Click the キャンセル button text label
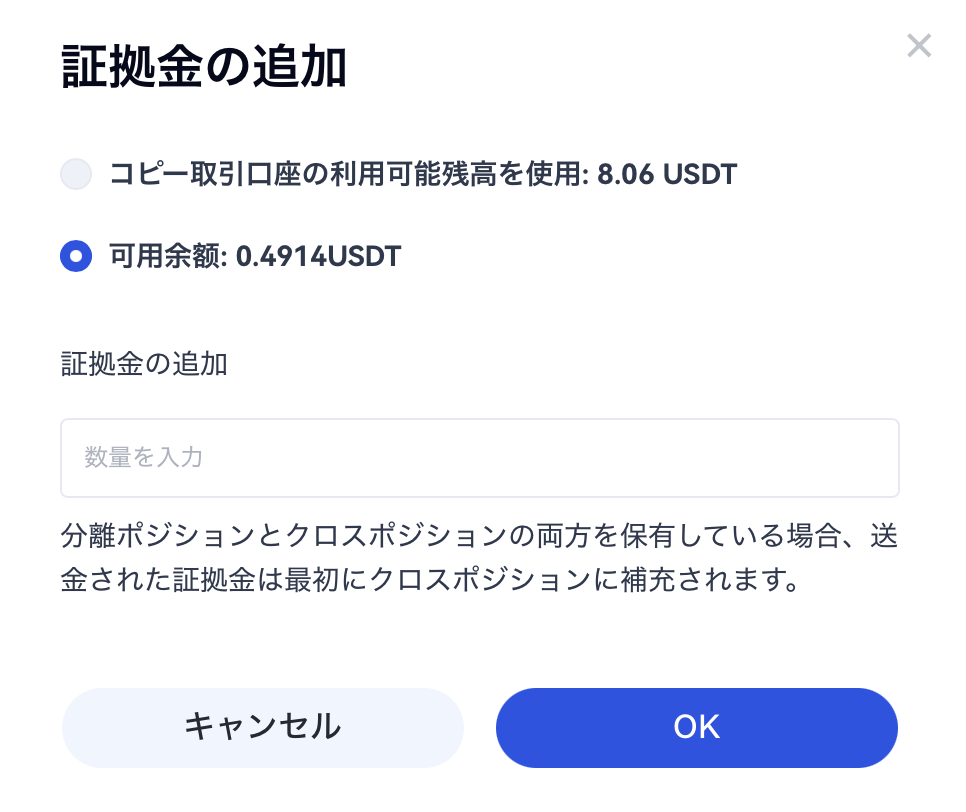 click(262, 727)
